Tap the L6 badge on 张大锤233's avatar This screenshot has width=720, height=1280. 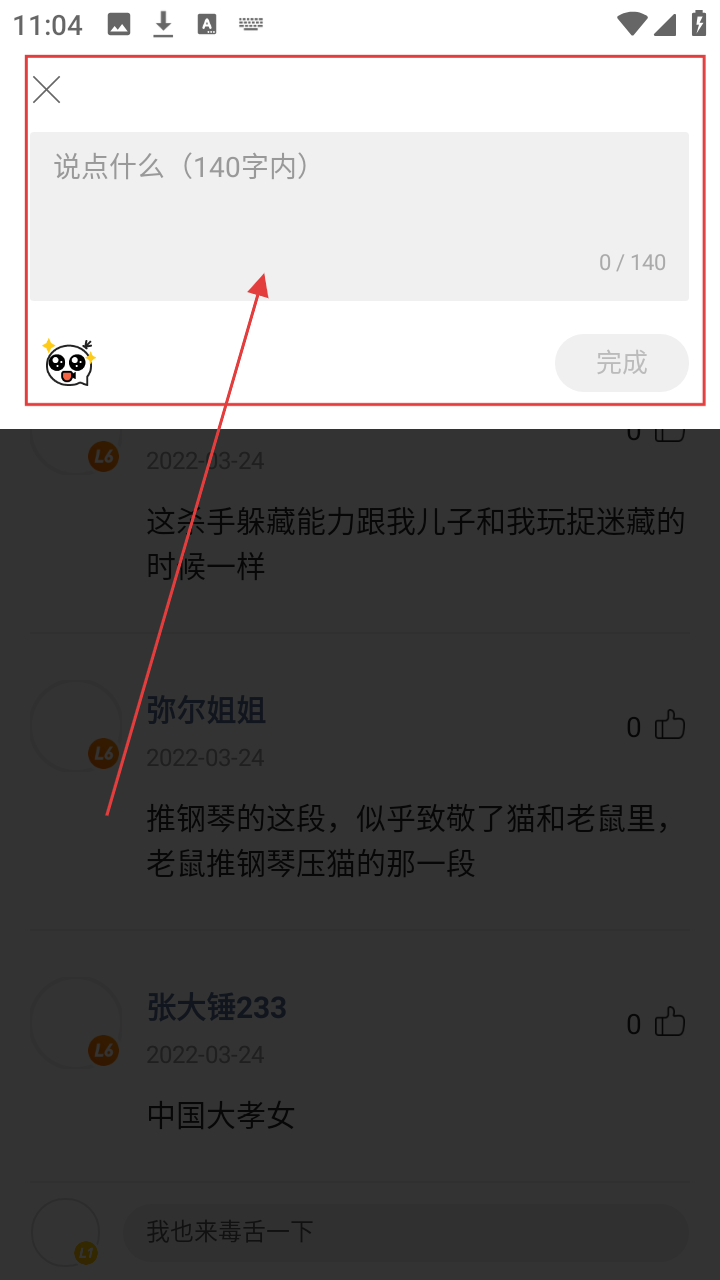tap(104, 1051)
